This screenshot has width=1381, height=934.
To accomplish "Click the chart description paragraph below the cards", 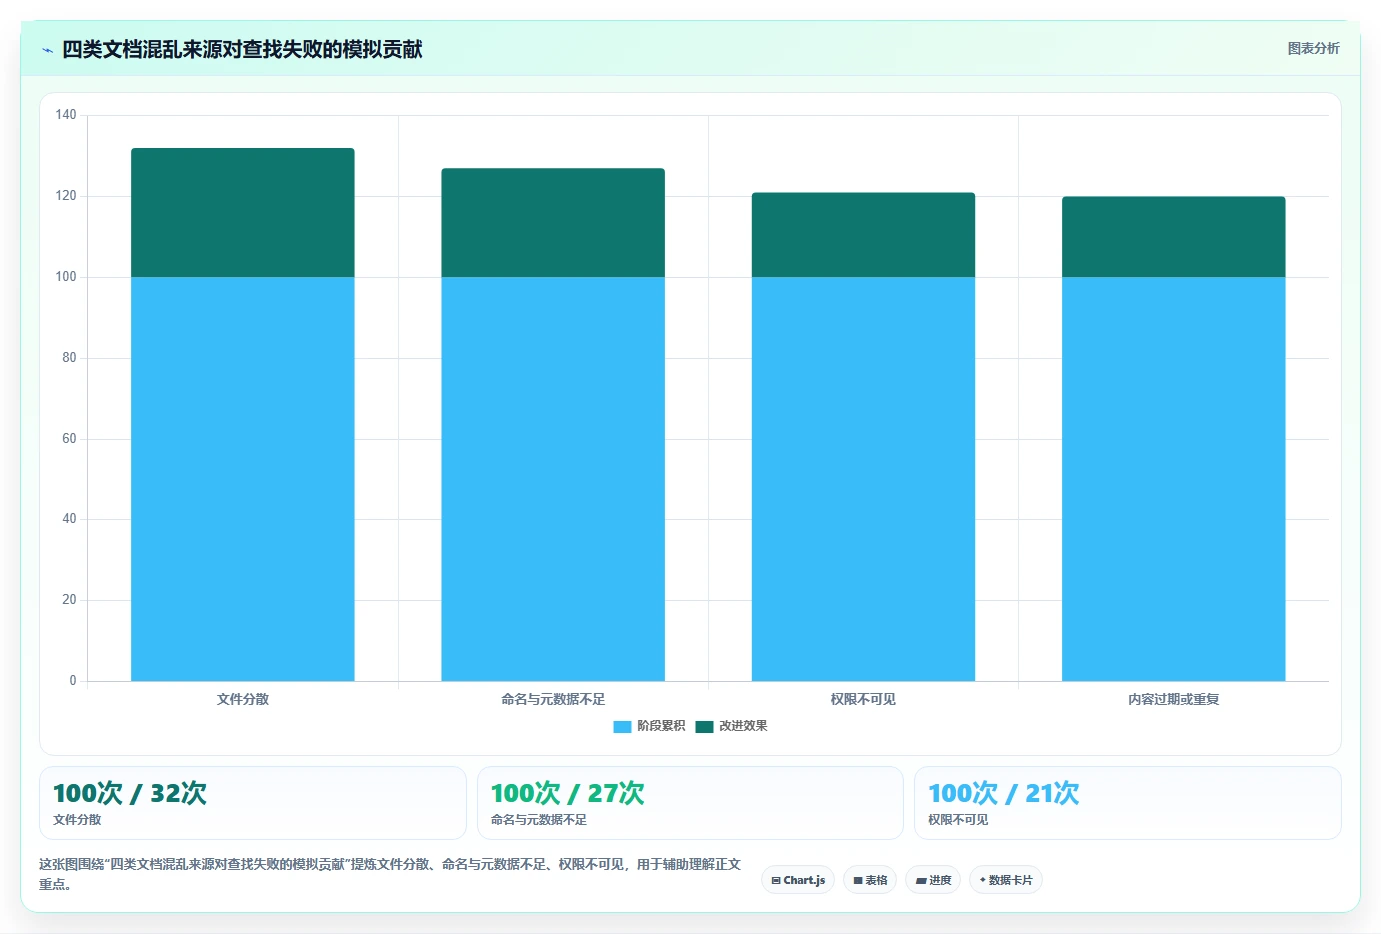I will [390, 874].
